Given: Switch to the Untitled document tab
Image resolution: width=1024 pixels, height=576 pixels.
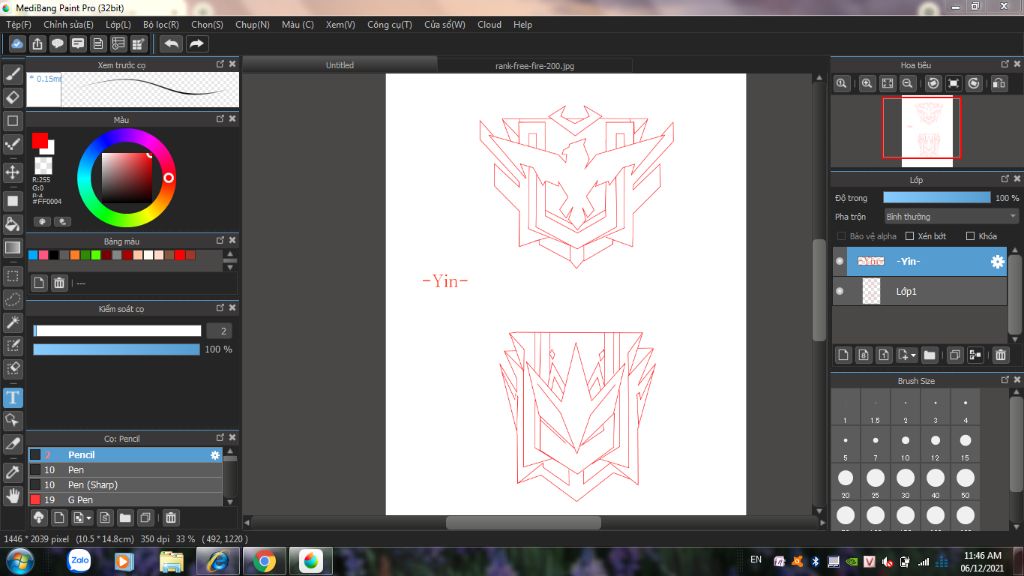Looking at the screenshot, I should (340, 65).
